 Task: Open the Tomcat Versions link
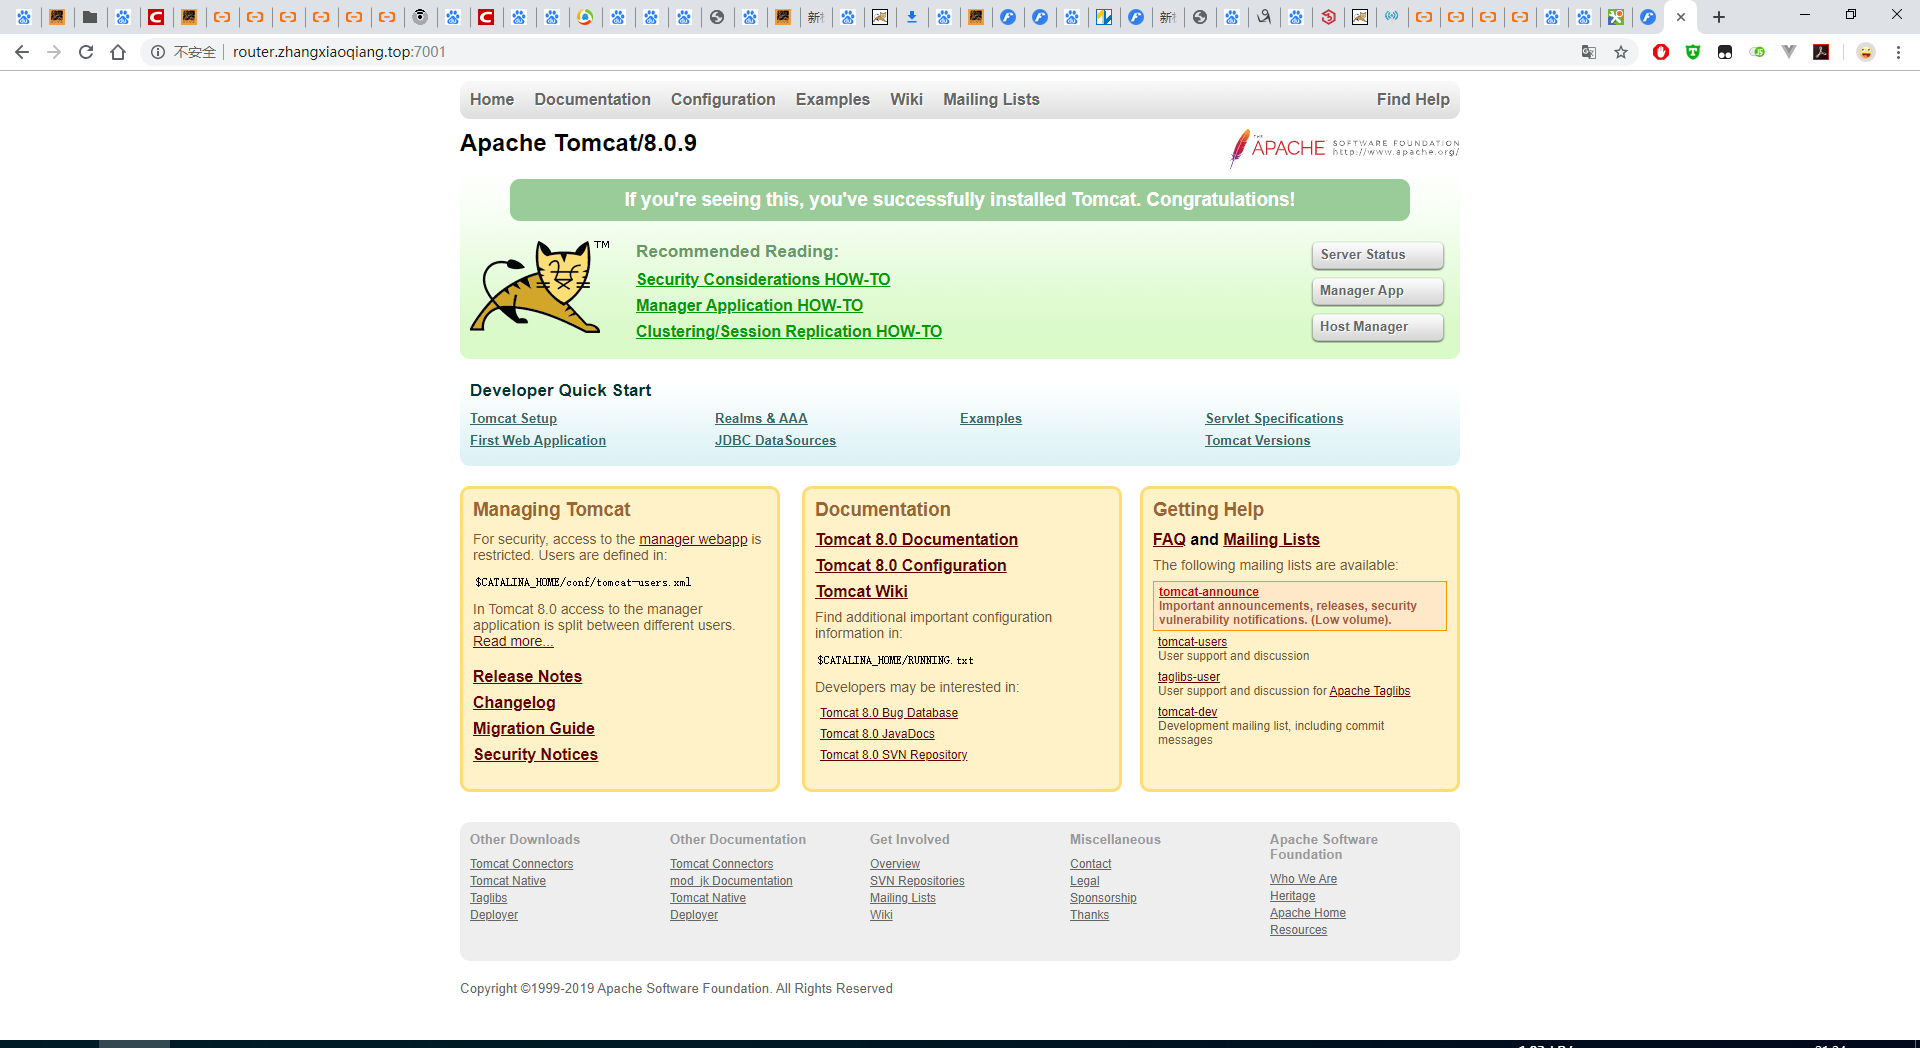(1257, 441)
